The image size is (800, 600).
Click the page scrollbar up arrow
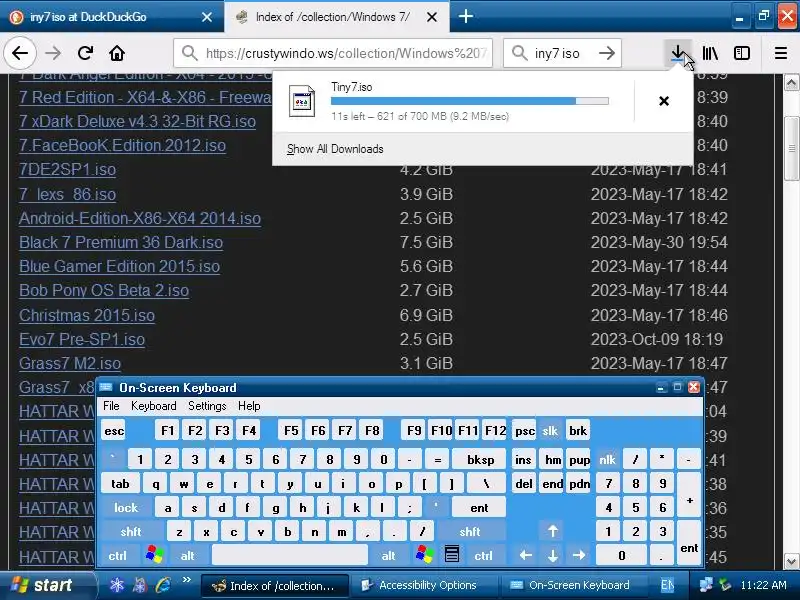[x=791, y=82]
